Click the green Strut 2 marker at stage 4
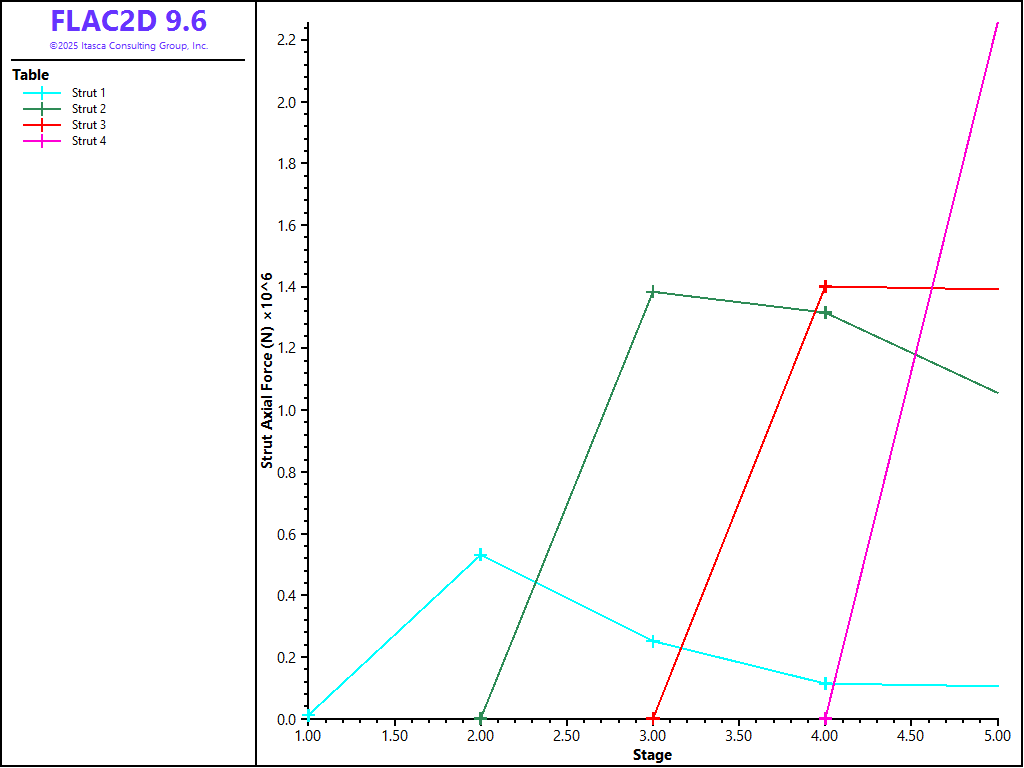This screenshot has width=1024, height=768. (x=826, y=313)
